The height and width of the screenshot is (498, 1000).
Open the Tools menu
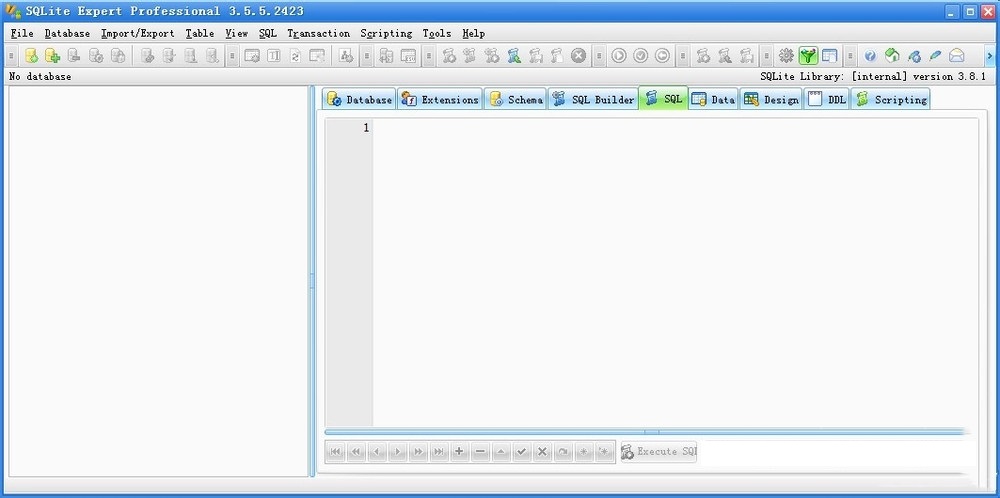pyautogui.click(x=437, y=33)
